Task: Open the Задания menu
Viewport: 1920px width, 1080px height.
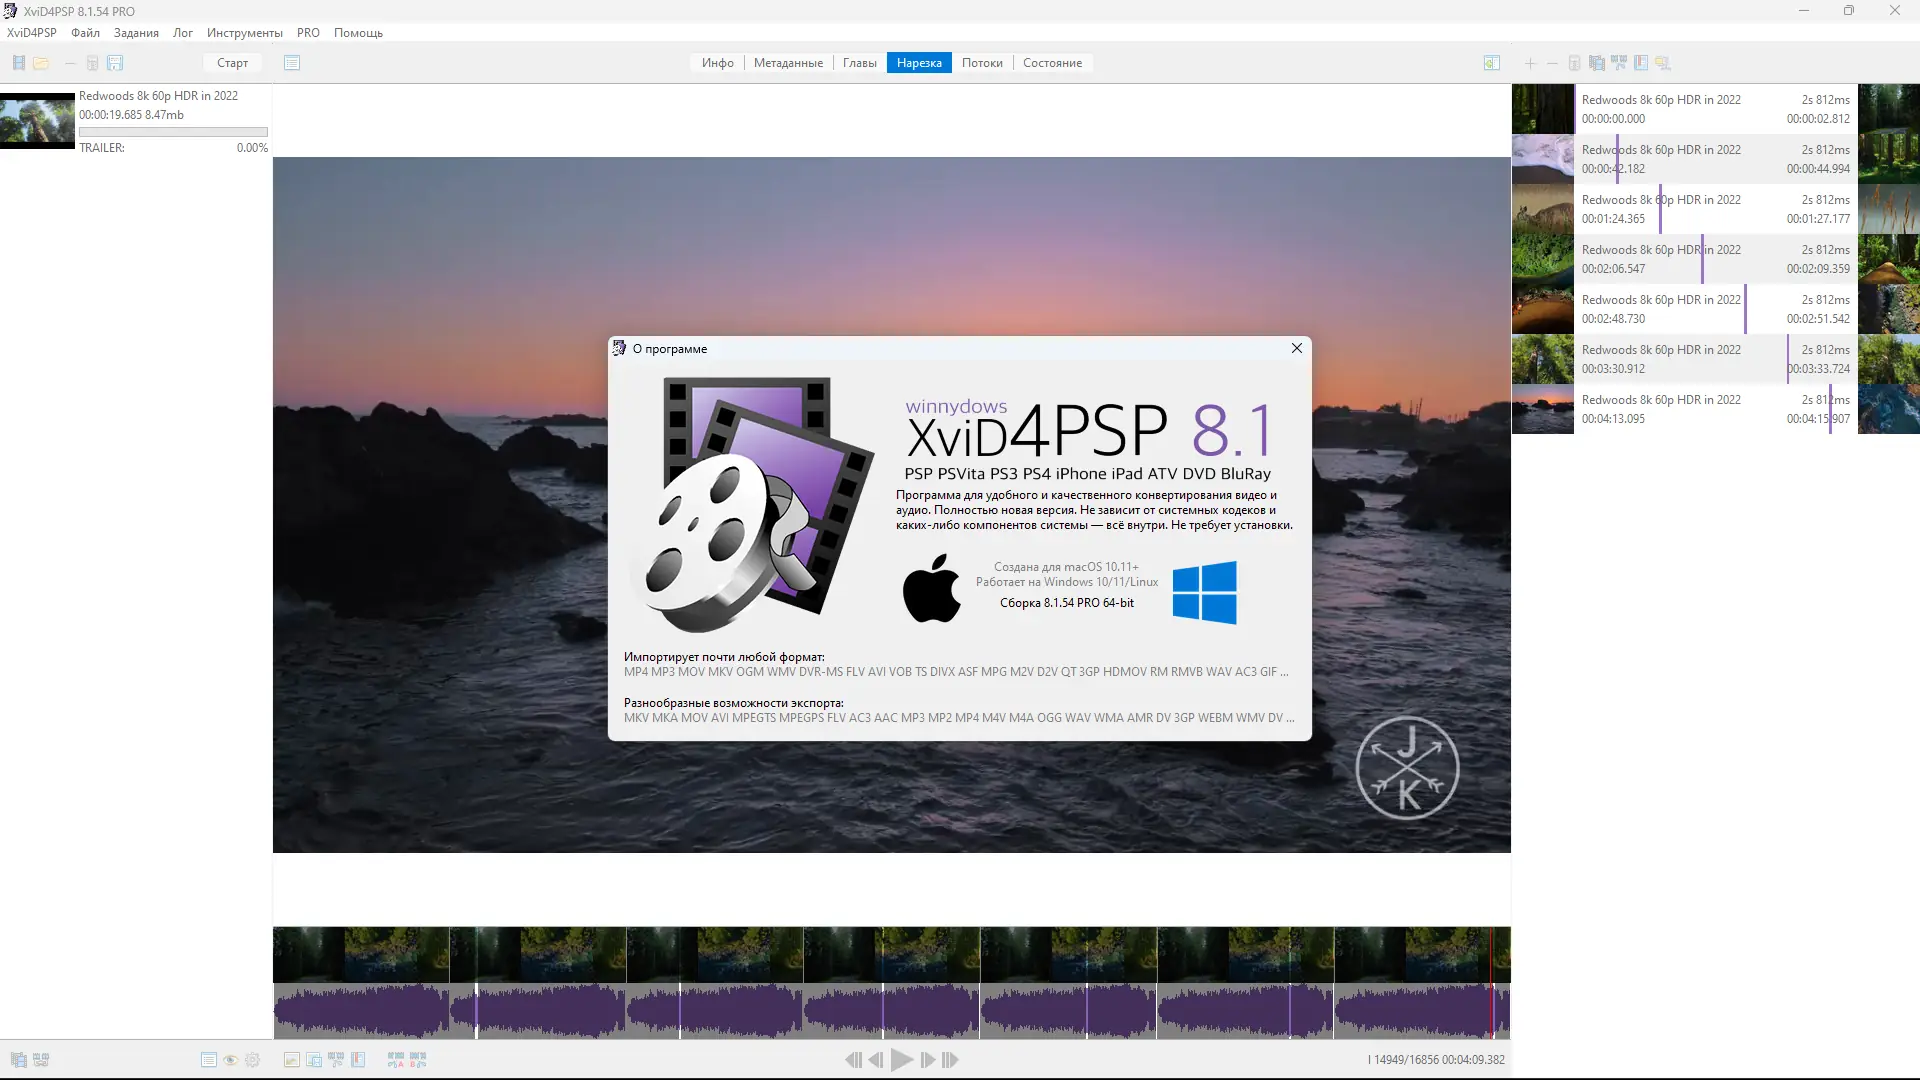Action: (136, 33)
